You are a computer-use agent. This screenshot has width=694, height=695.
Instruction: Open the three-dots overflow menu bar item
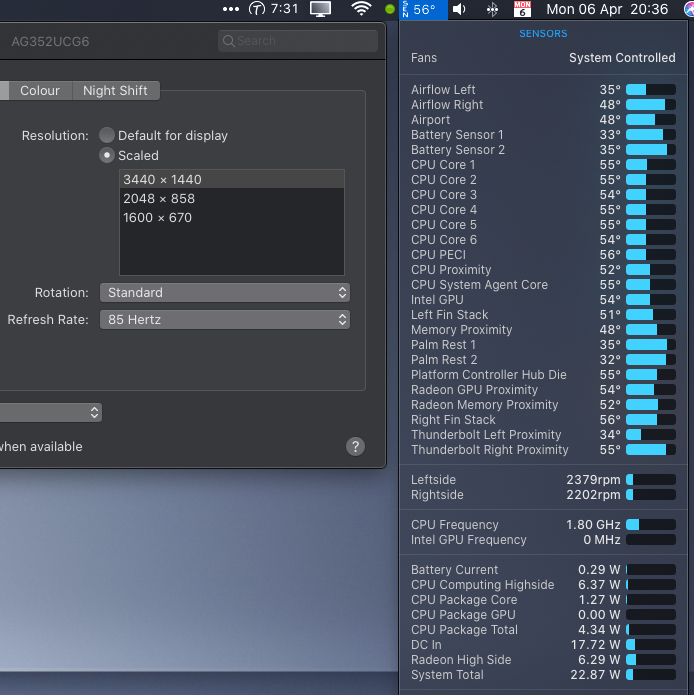[230, 9]
